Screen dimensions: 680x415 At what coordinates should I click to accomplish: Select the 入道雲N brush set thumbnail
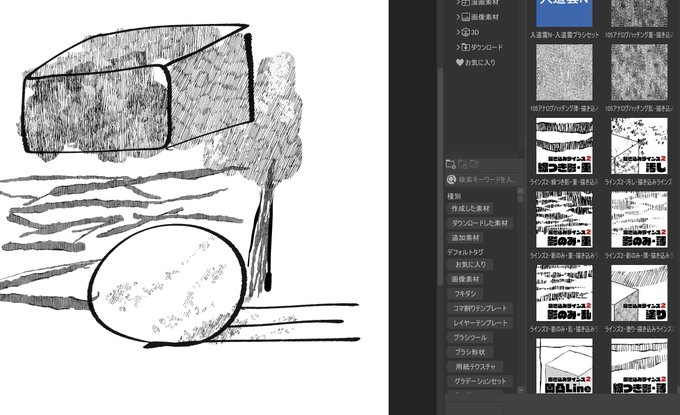564,13
